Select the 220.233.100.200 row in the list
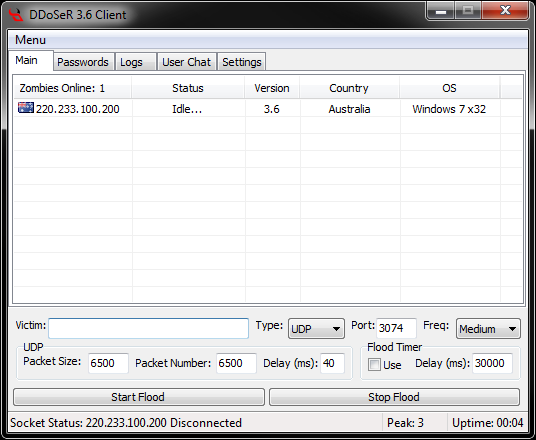This screenshot has width=536, height=440. [x=268, y=109]
